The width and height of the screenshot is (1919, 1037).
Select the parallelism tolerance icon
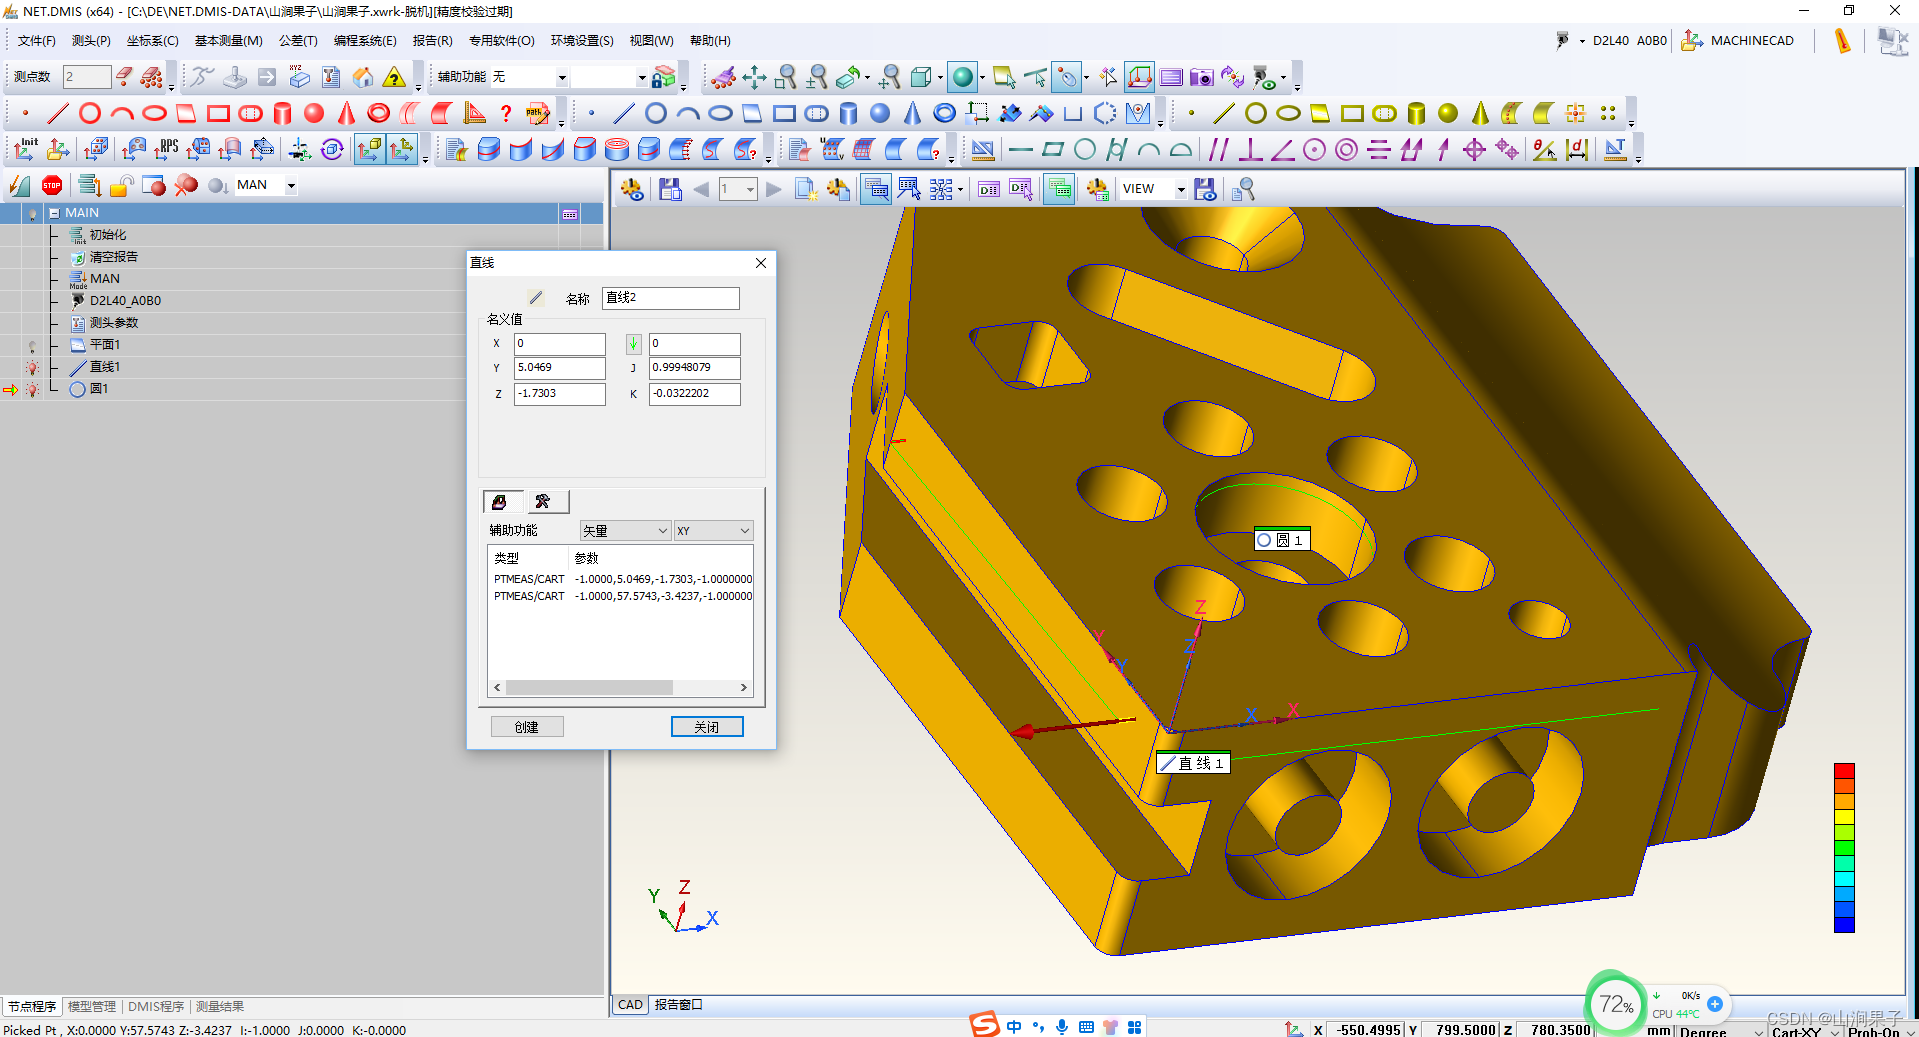[x=1218, y=150]
